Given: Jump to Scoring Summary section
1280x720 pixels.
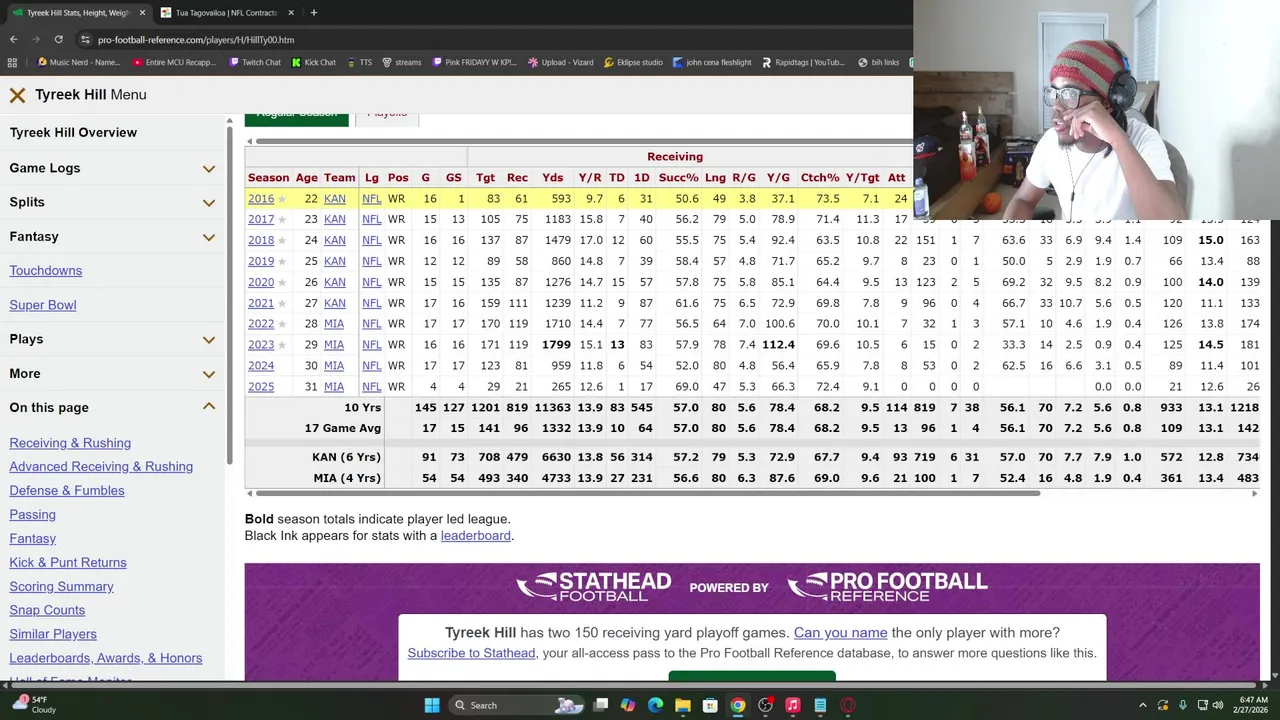Looking at the screenshot, I should [61, 587].
